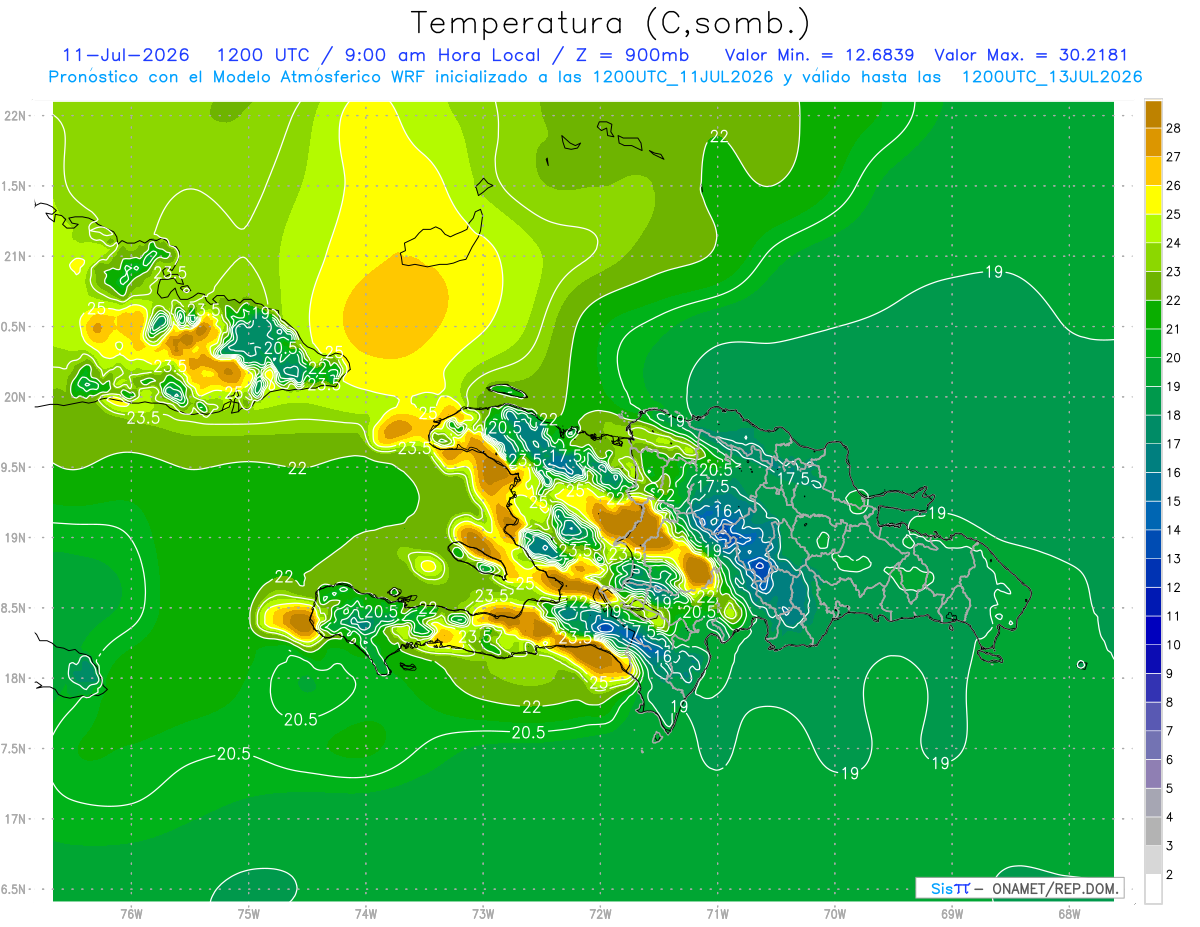Click the legend scale value 28
The image size is (1200, 927).
click(x=1174, y=128)
